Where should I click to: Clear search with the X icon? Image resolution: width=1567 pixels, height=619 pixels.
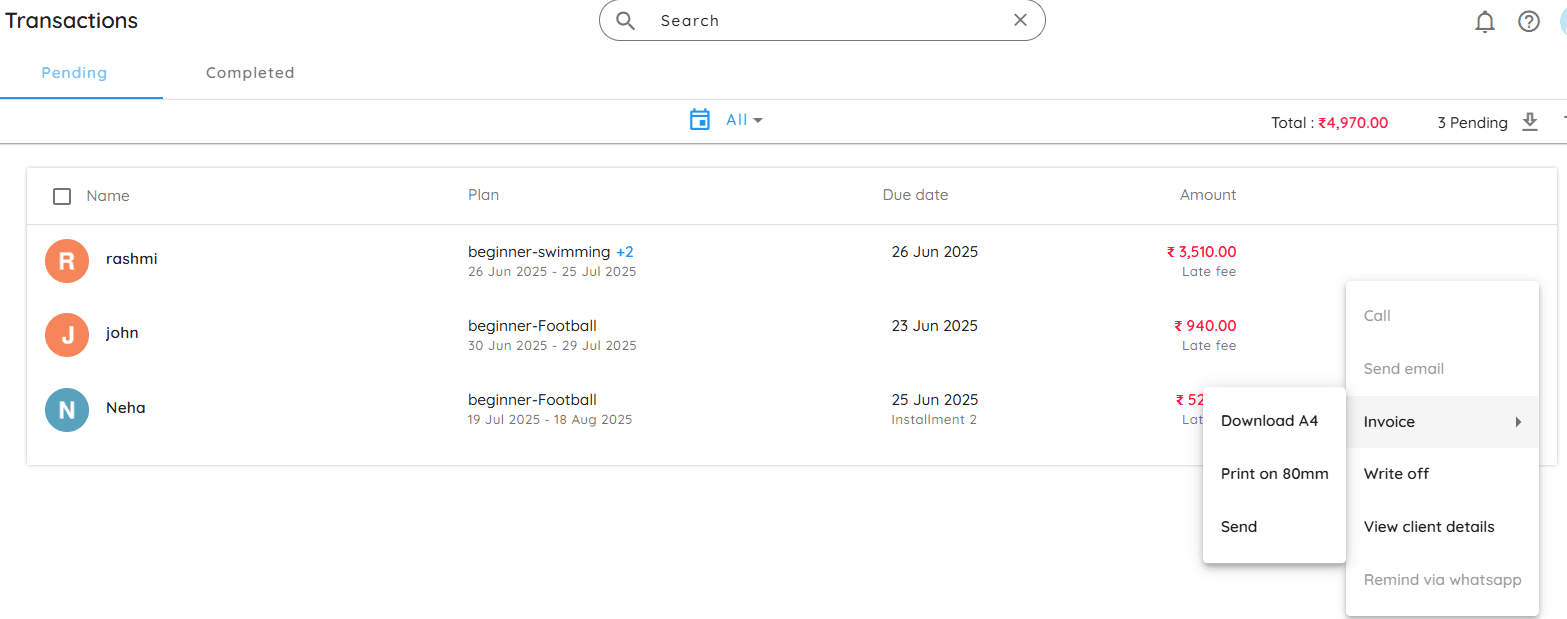click(1020, 20)
